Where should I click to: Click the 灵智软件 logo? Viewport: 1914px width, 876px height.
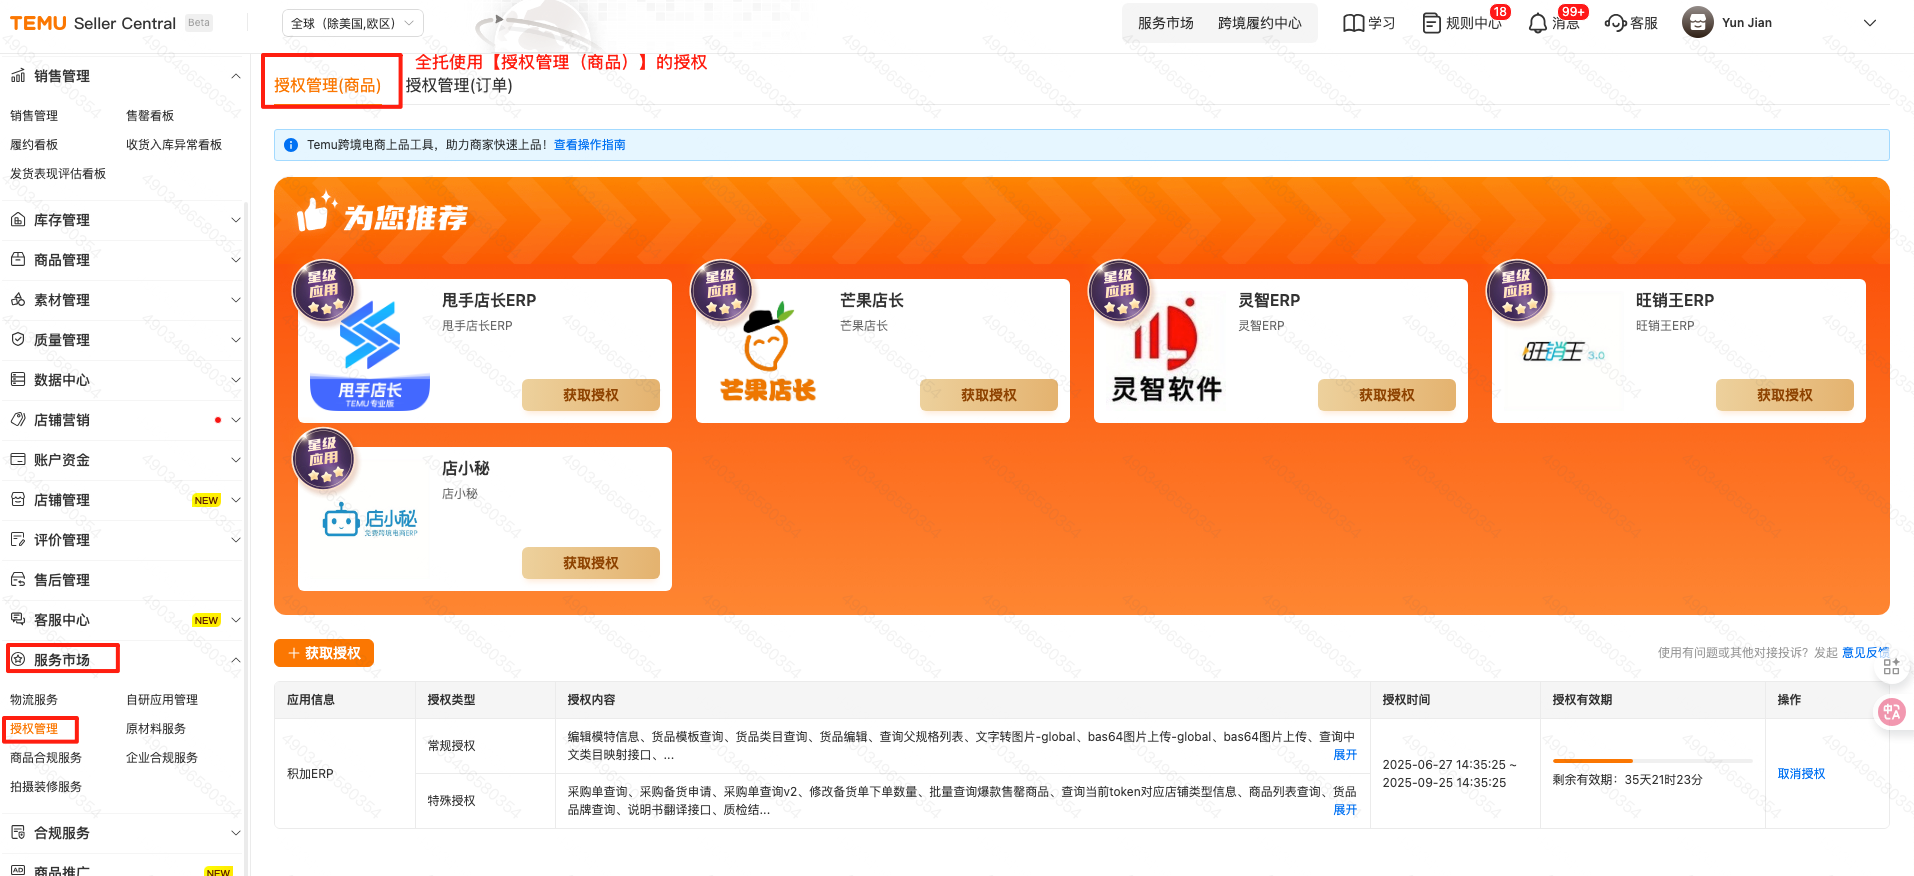tap(1166, 350)
